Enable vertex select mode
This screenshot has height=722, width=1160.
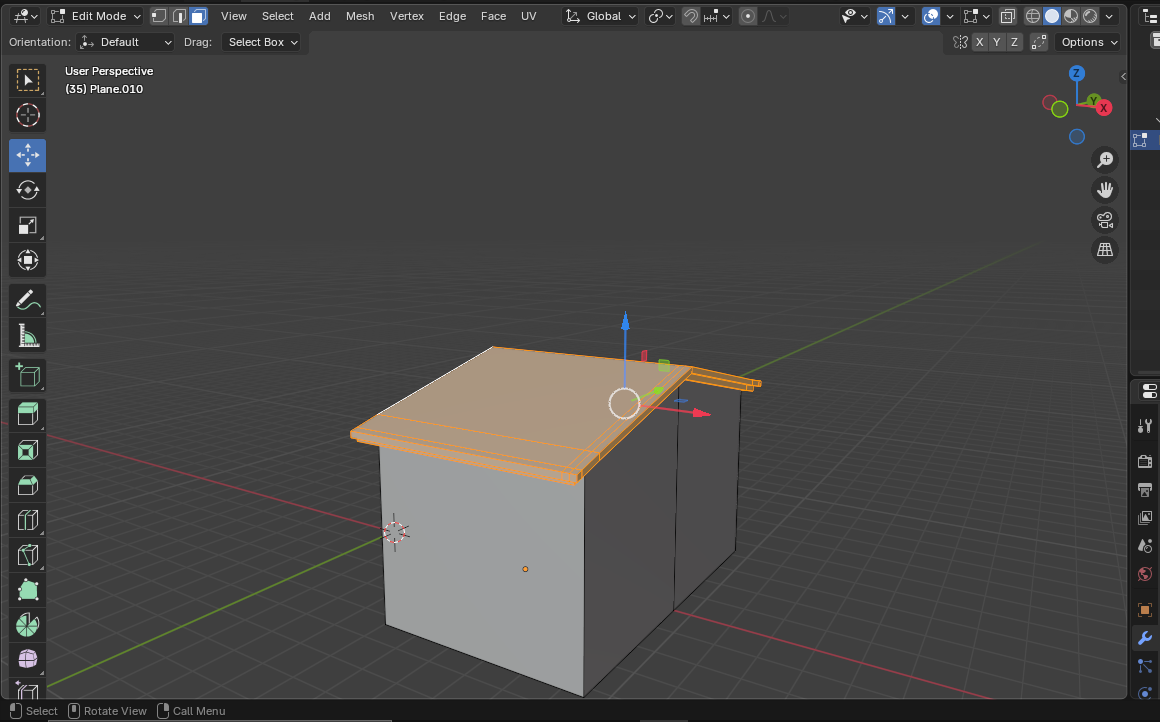tap(159, 16)
